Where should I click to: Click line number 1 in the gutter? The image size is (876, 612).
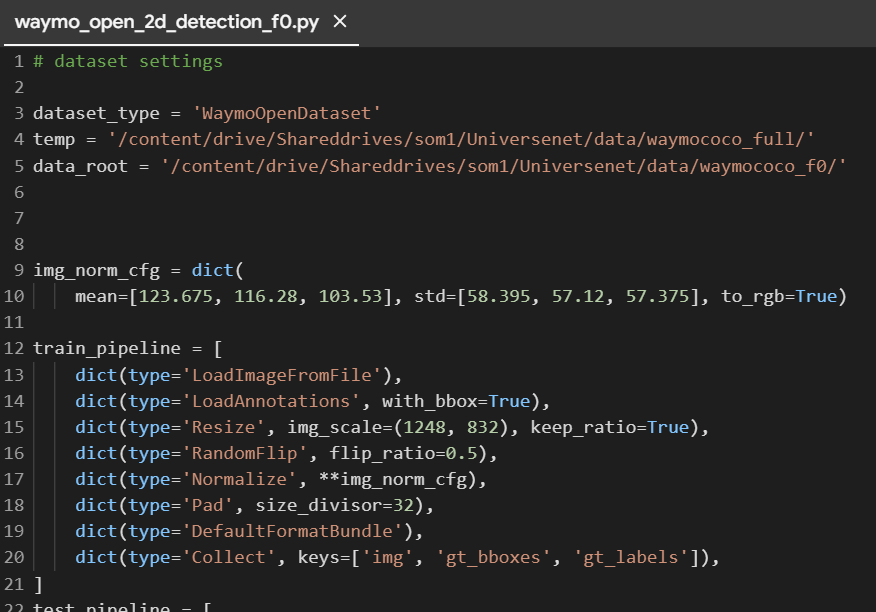pyautogui.click(x=18, y=61)
